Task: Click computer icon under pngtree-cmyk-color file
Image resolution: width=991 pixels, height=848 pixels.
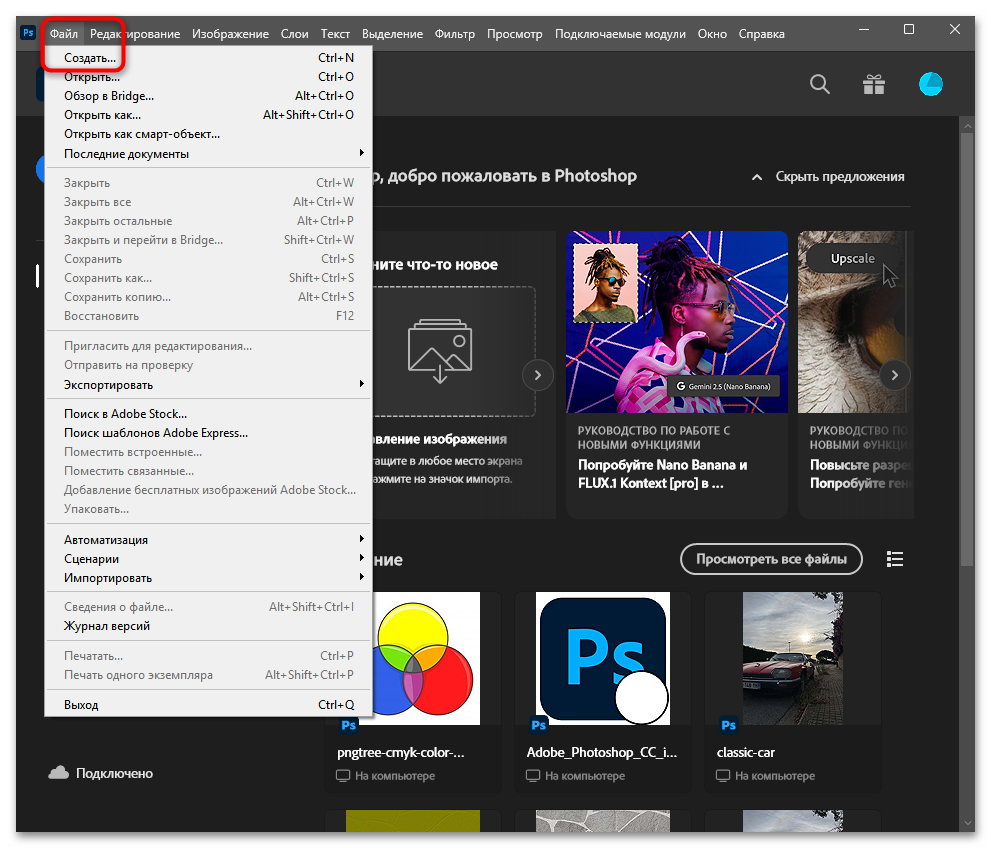Action: (x=343, y=775)
